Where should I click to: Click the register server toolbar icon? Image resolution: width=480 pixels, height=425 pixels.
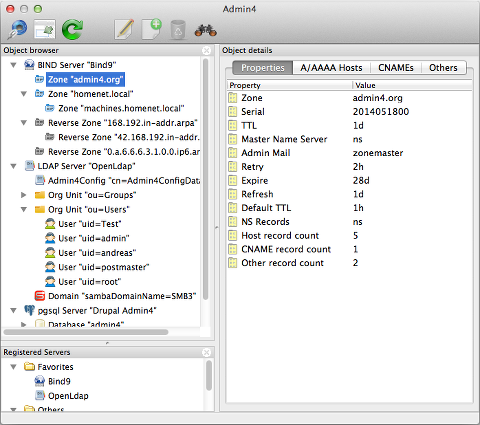coord(44,30)
